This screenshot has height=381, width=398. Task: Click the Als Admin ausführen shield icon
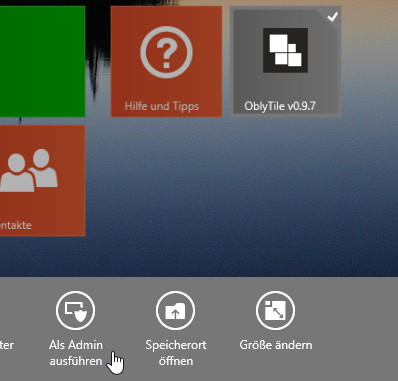76,310
